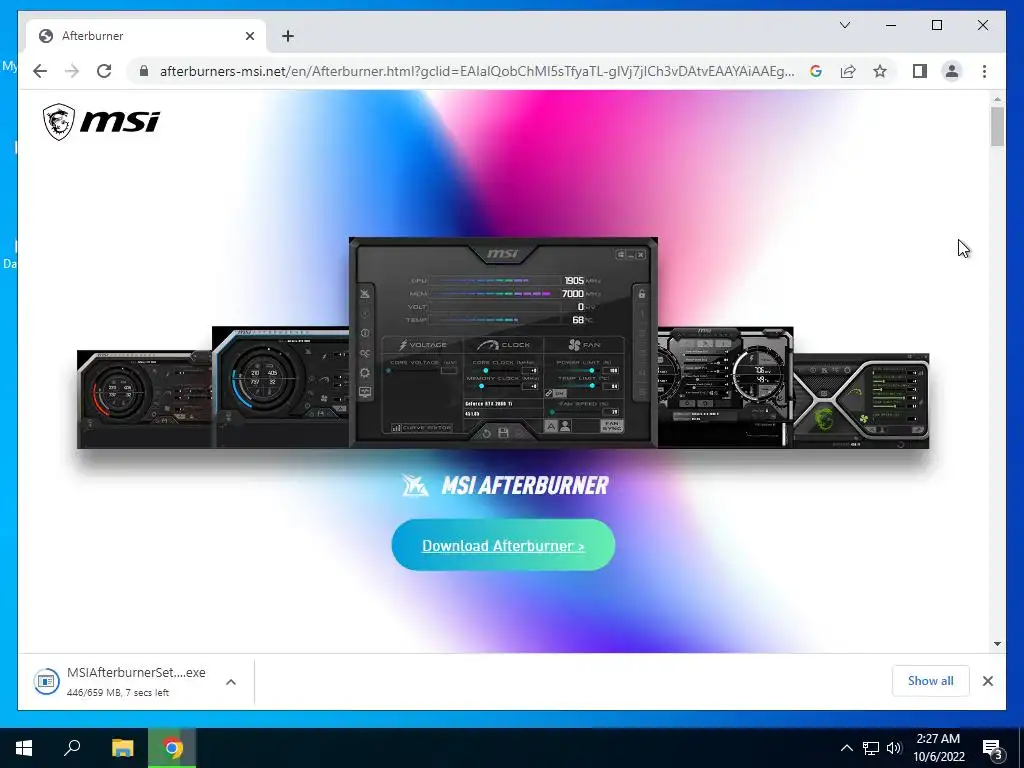Open the taskbar clock showing 2:27 AM
Image resolution: width=1024 pixels, height=768 pixels.
pos(938,748)
